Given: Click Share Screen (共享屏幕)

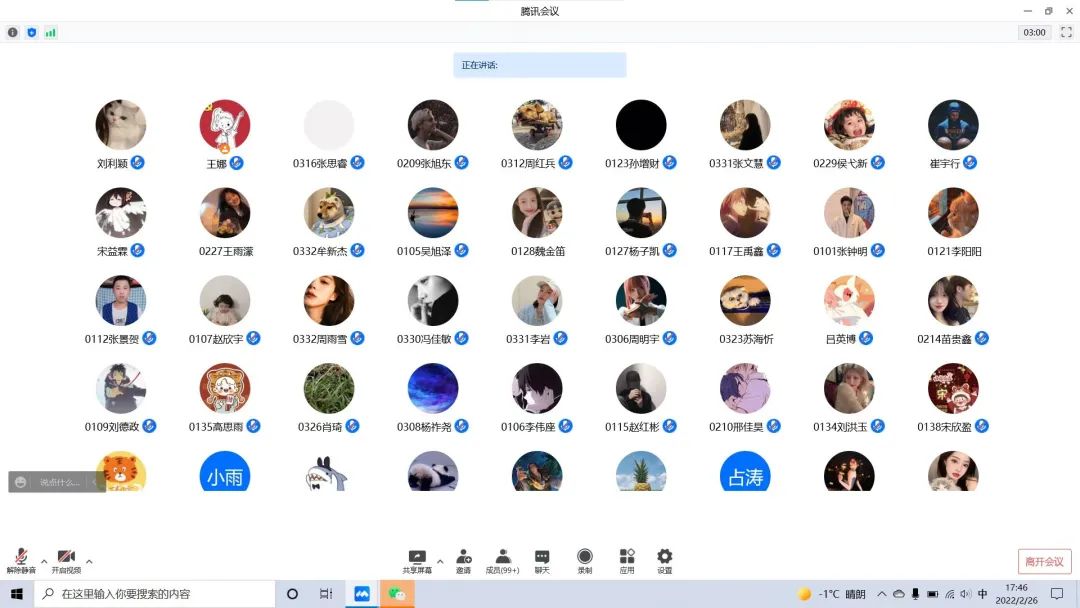Looking at the screenshot, I should pyautogui.click(x=417, y=560).
